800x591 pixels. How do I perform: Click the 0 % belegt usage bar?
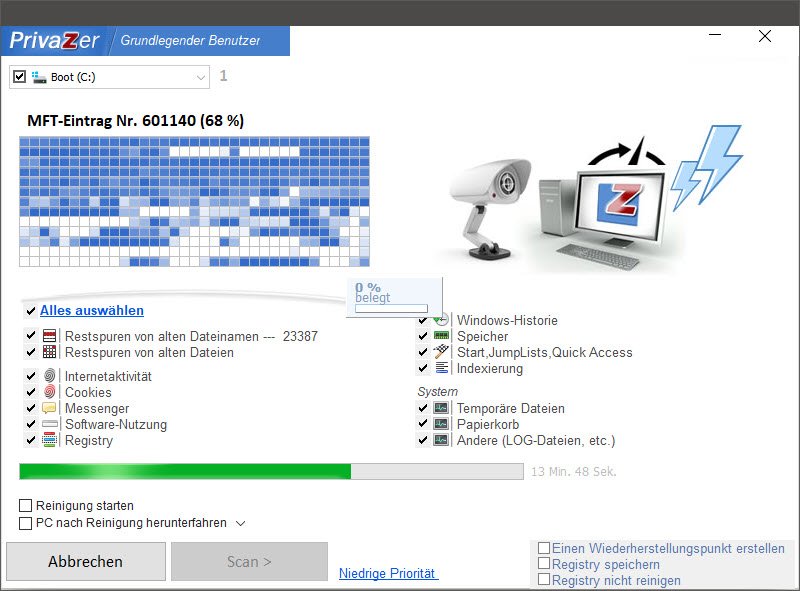coord(391,308)
